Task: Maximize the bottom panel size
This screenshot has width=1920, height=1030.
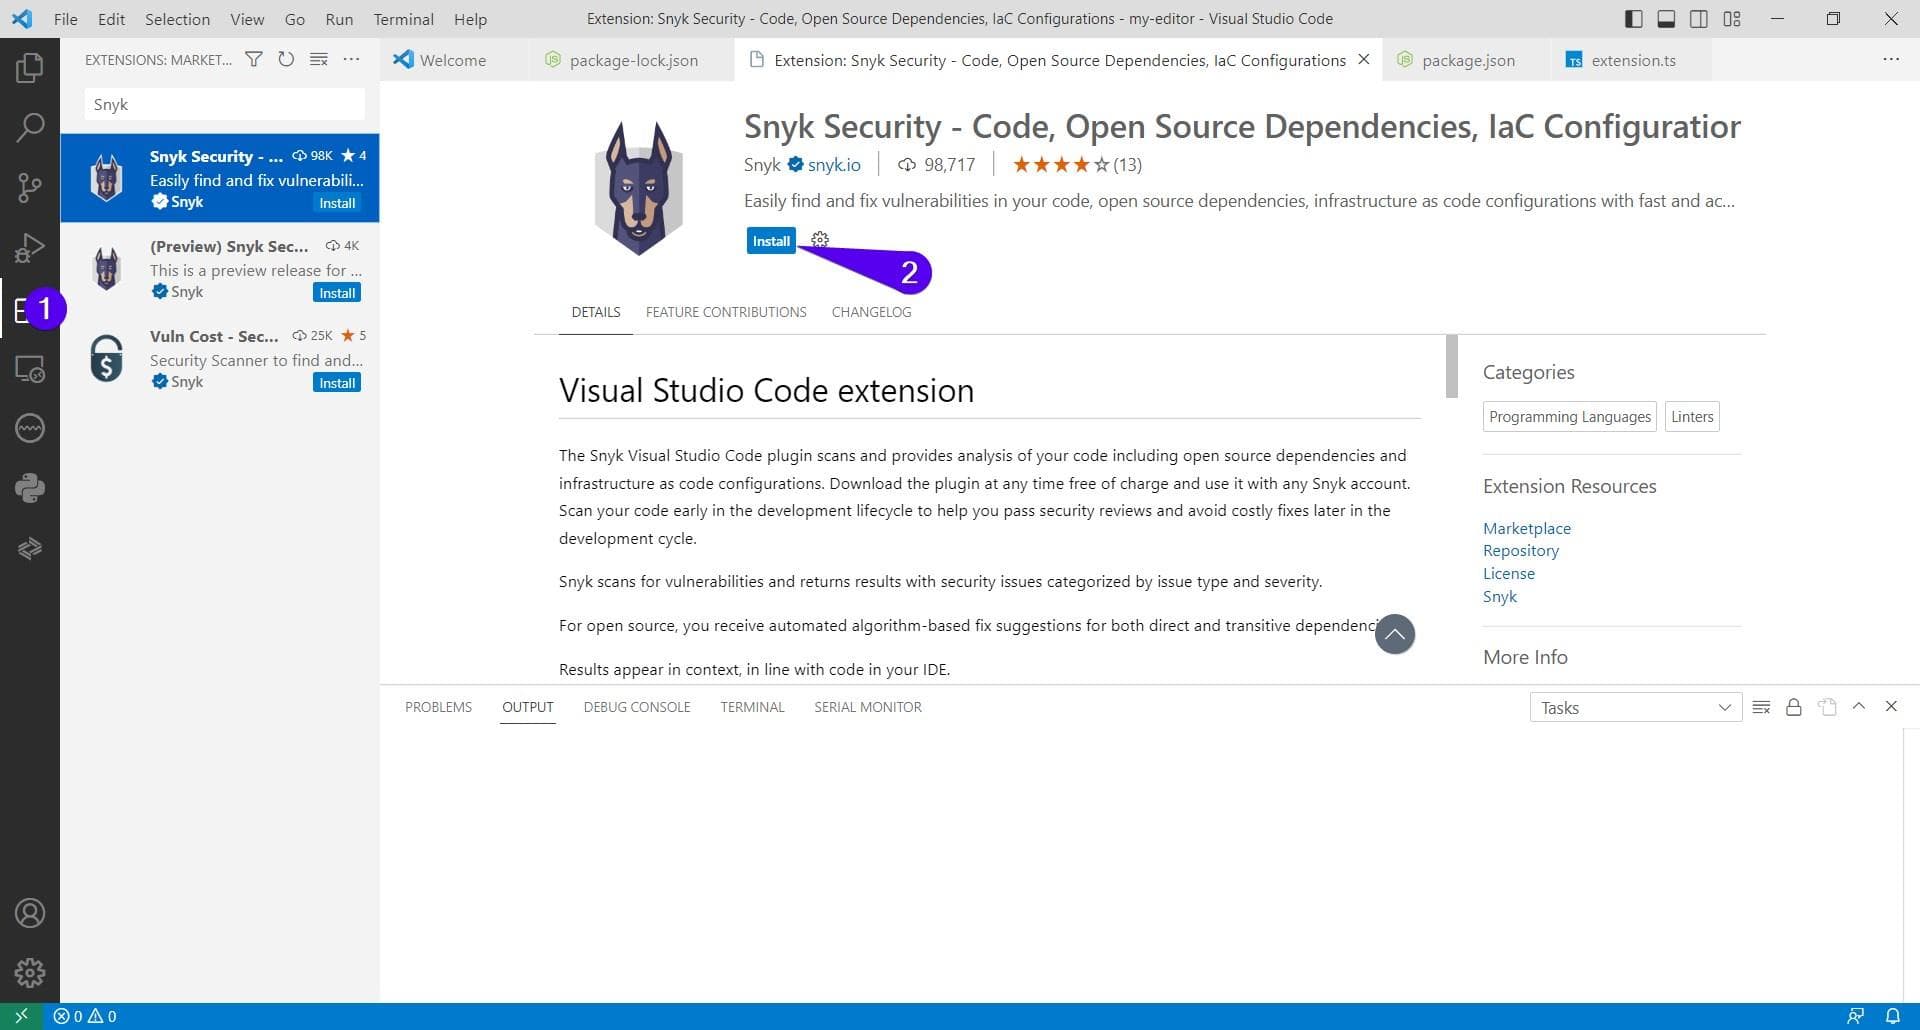Action: [1859, 706]
